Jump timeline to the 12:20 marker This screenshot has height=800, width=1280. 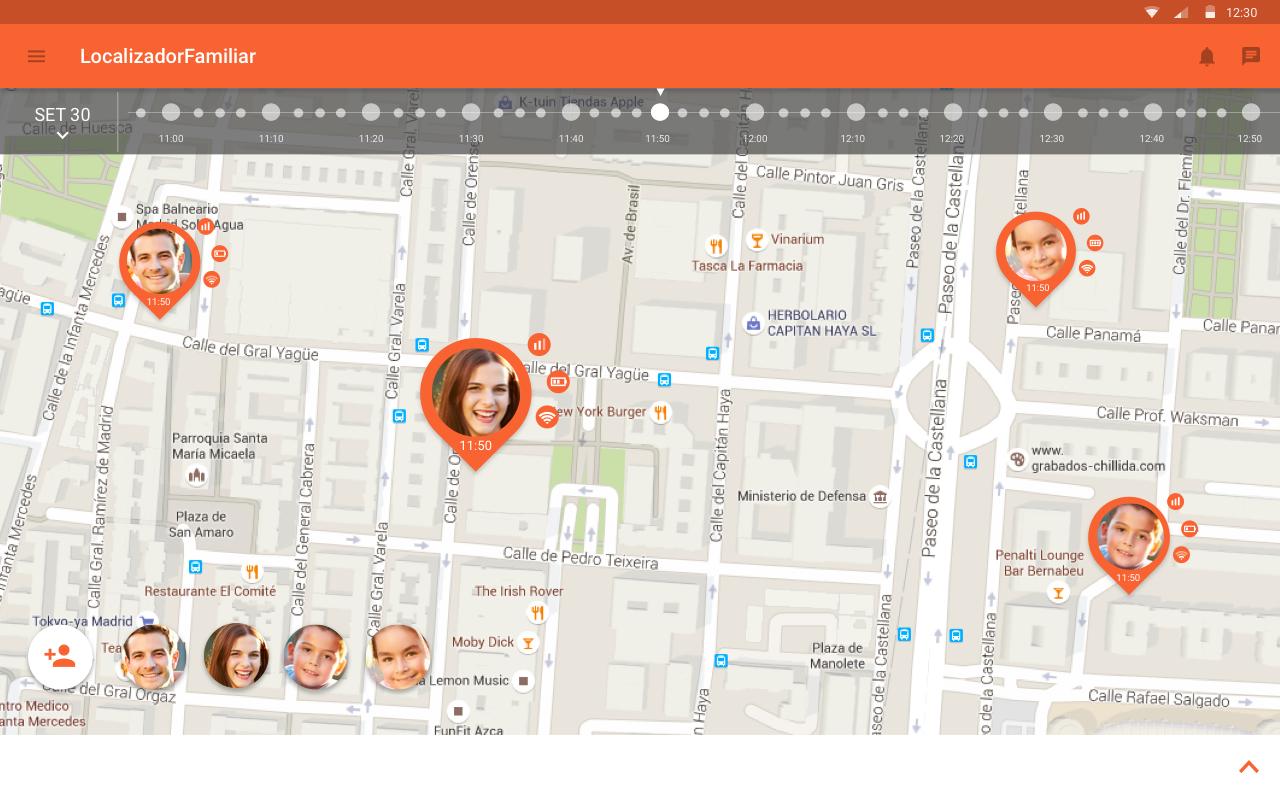coord(953,113)
